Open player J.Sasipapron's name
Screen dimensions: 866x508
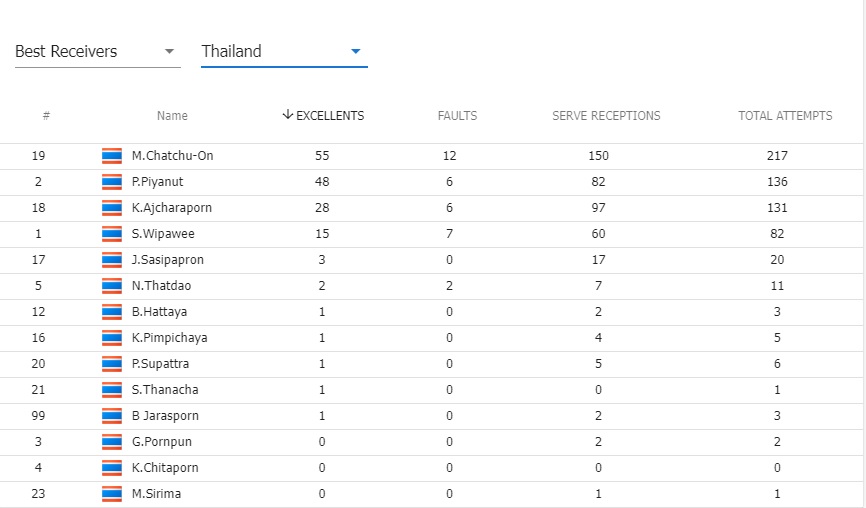tap(168, 260)
